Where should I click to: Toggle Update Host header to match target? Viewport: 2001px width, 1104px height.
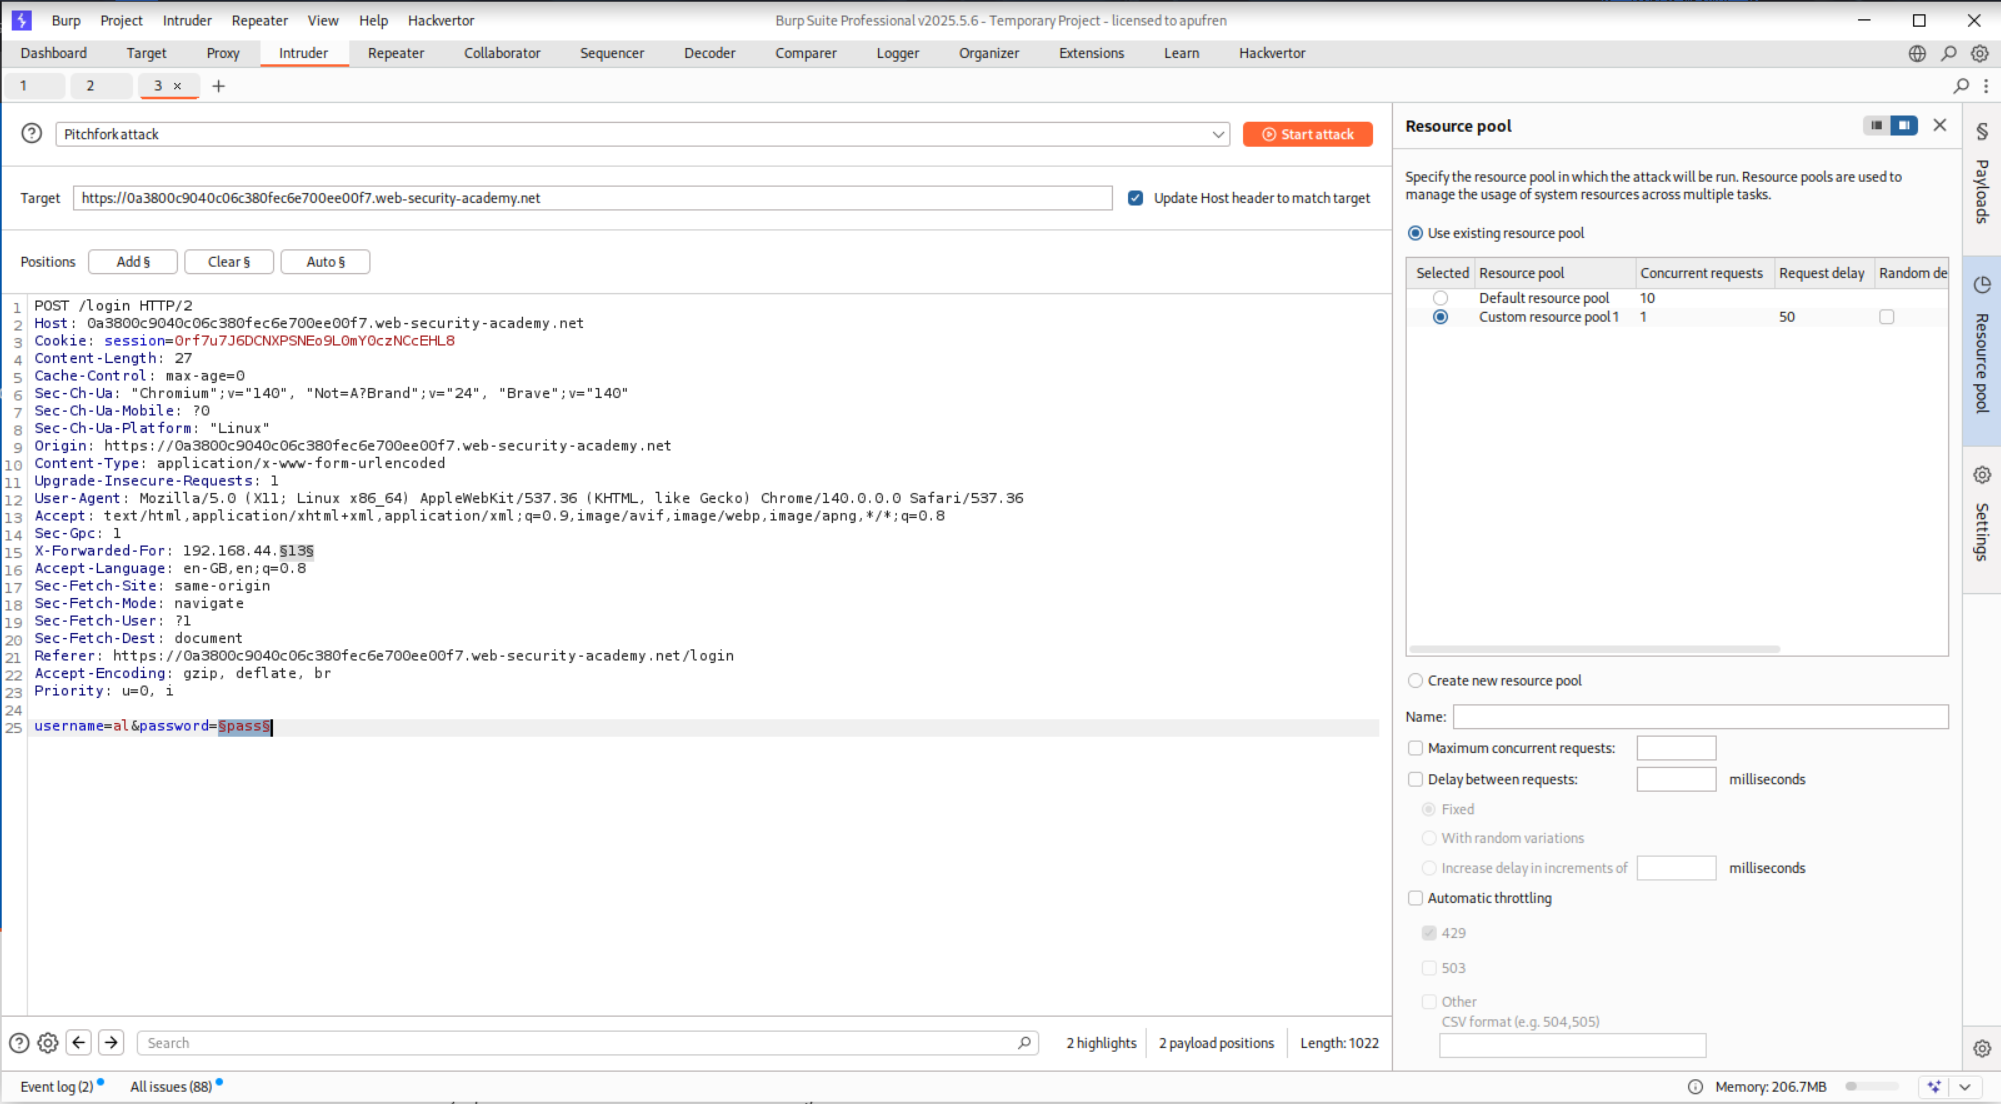(1136, 198)
